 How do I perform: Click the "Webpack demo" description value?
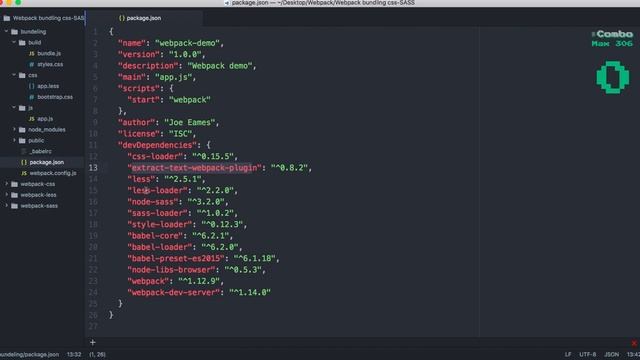tap(220, 66)
